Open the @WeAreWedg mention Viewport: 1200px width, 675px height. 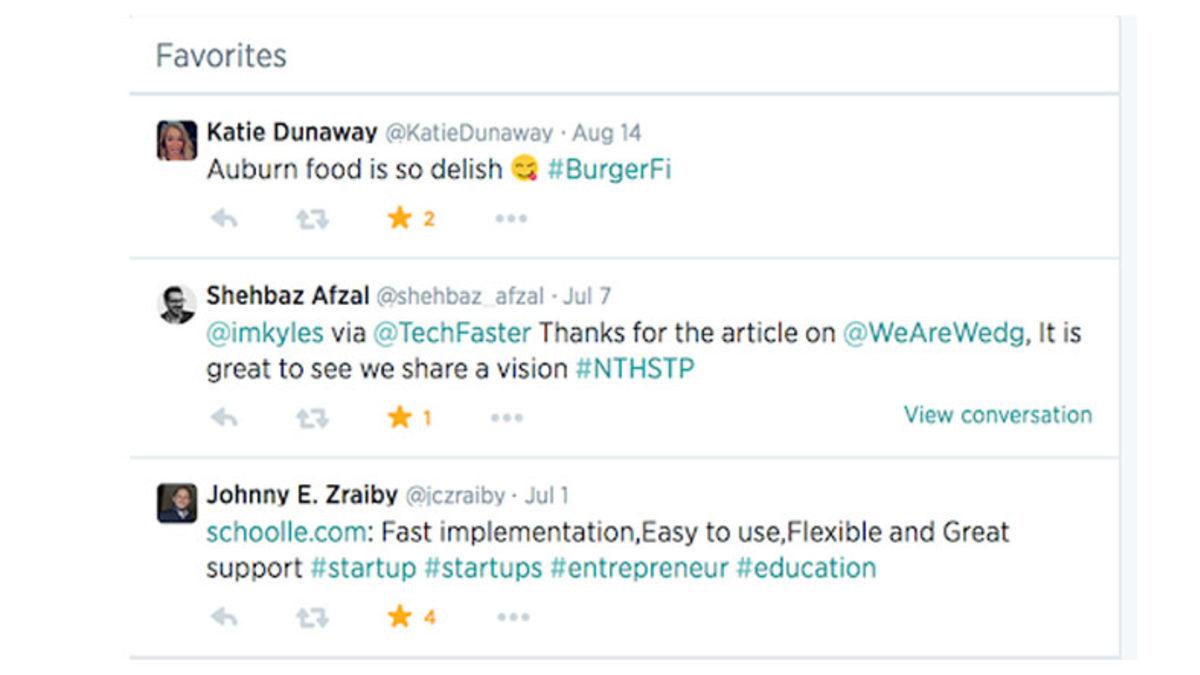pos(935,333)
